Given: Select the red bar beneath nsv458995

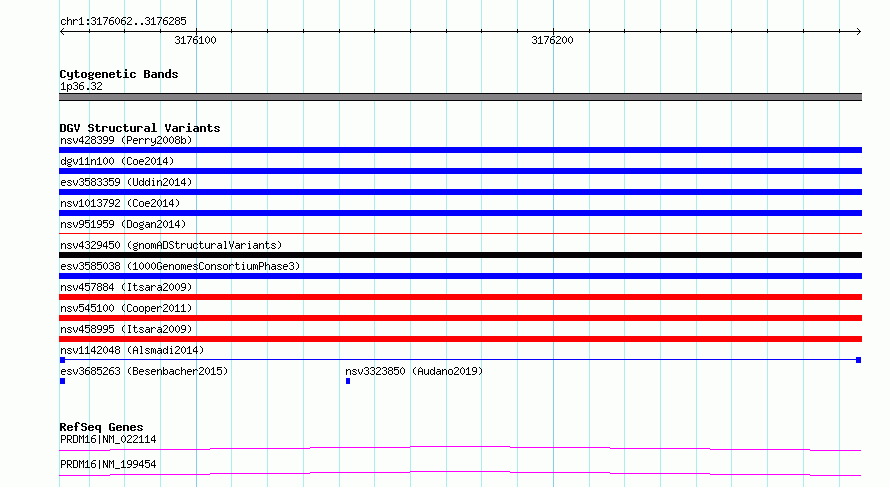Looking at the screenshot, I should coord(460,339).
